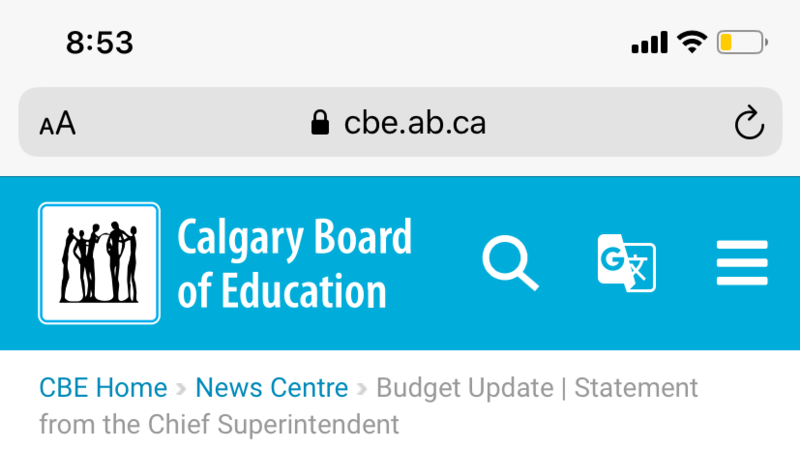Click the Calgary Board of Education title
This screenshot has height=450, width=800.
point(294,263)
